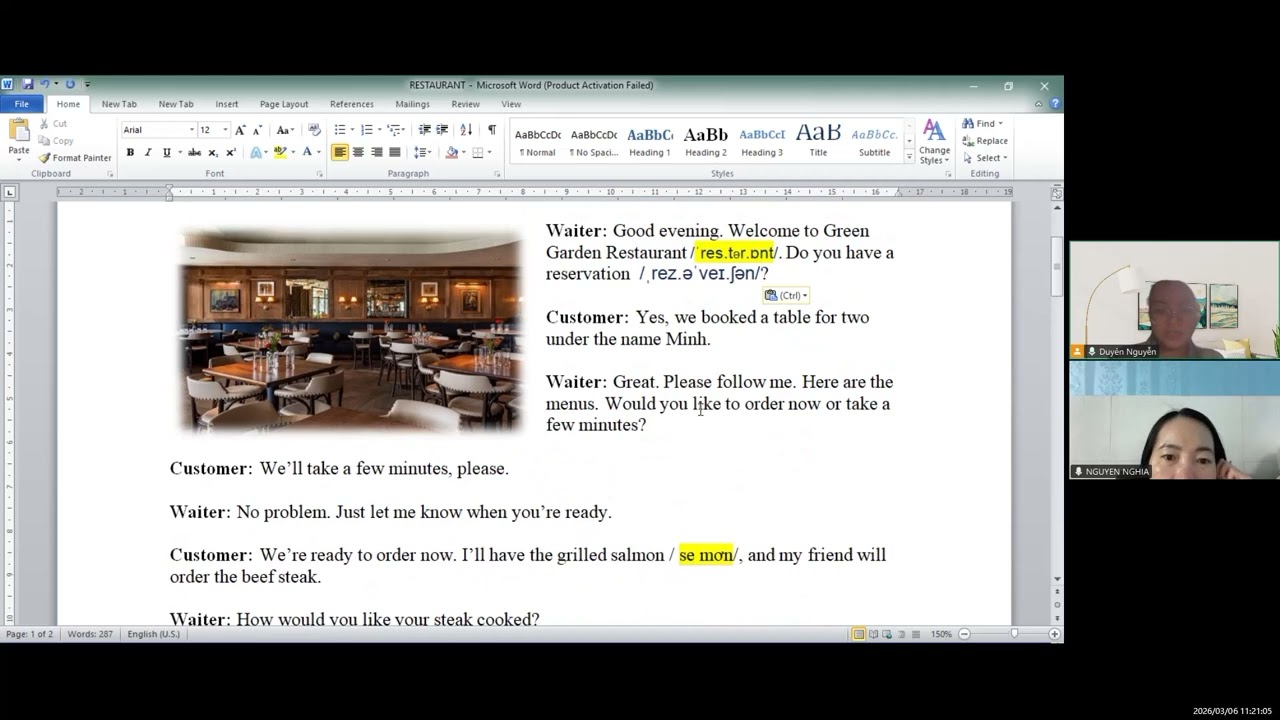
Task: Zoom in with plus button
Action: [1054, 634]
